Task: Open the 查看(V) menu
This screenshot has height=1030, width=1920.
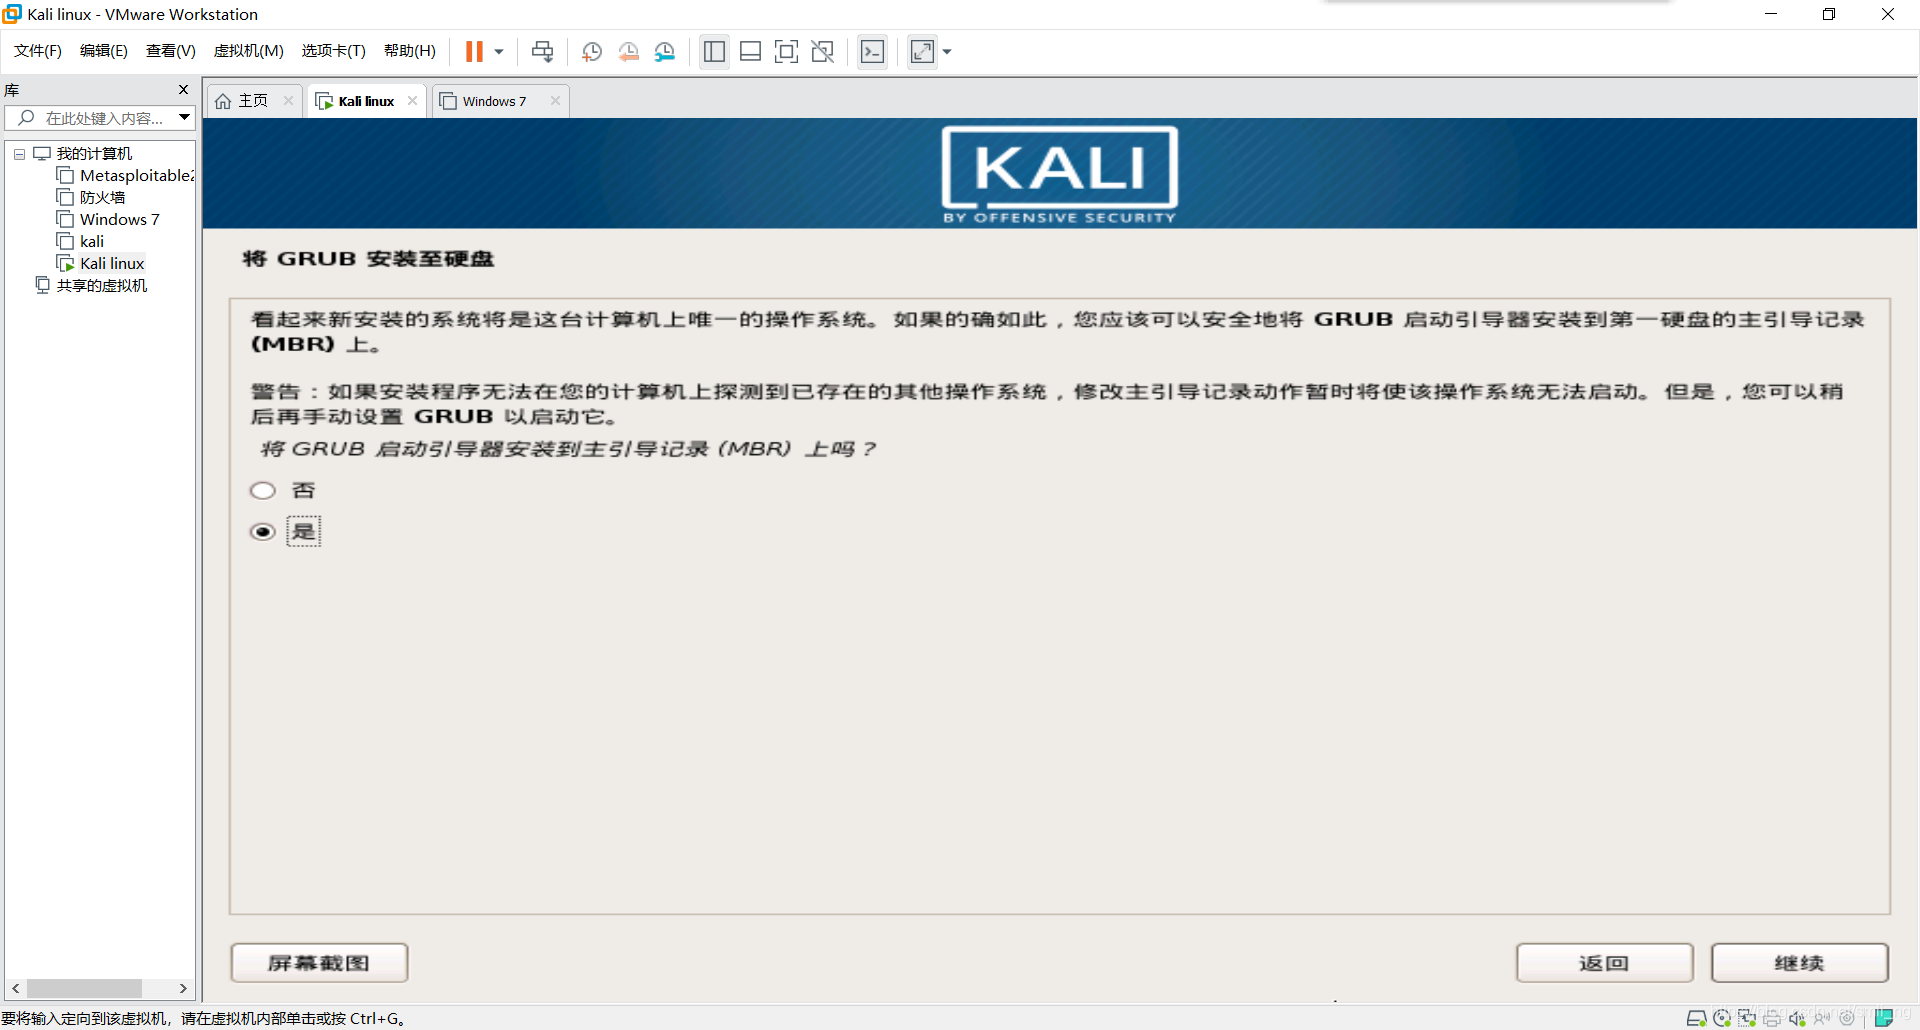Action: pos(171,51)
